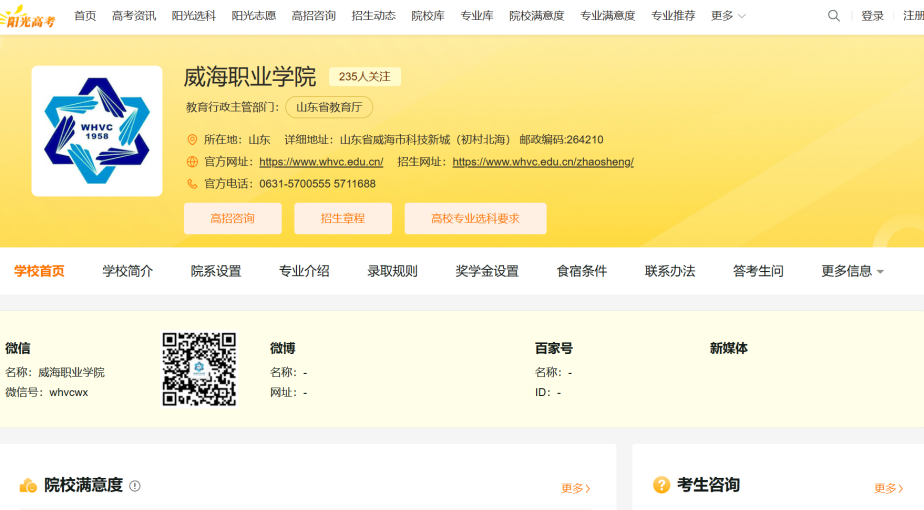Click the orange 高招咨询 button

click(233, 219)
